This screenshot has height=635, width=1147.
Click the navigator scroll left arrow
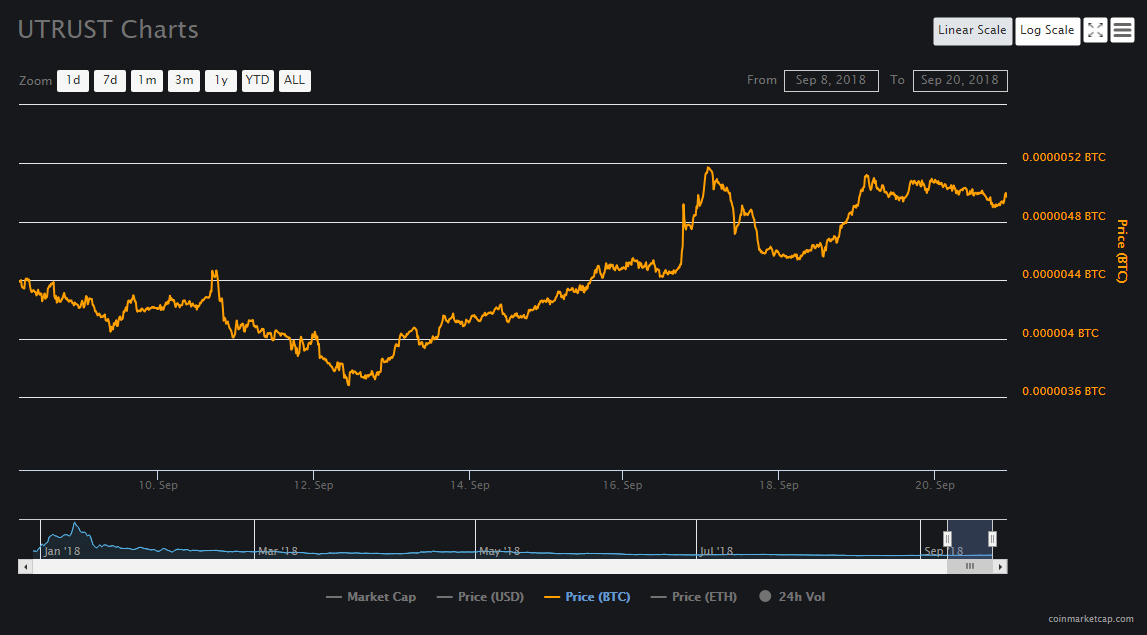coord(26,566)
